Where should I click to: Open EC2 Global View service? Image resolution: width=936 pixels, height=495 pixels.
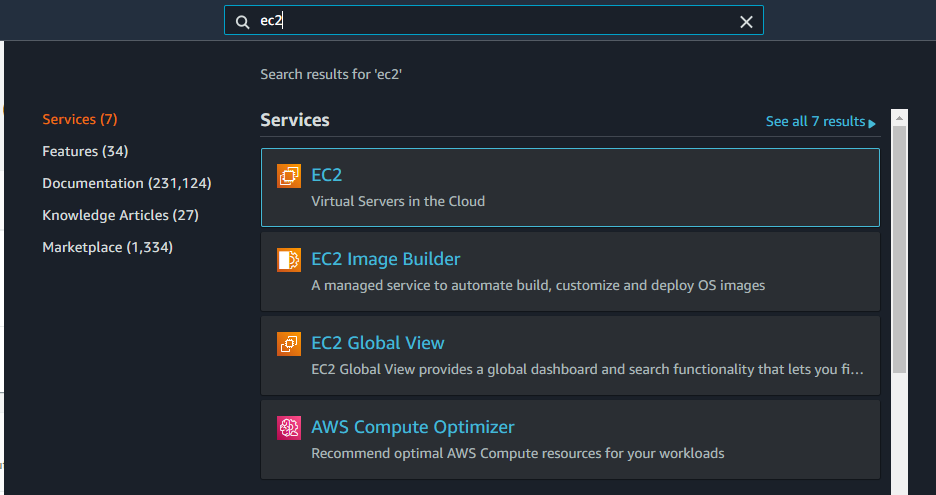tap(378, 343)
